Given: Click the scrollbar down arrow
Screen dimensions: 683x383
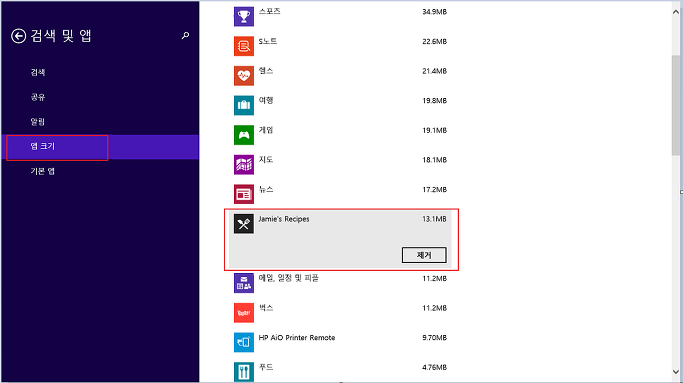Looking at the screenshot, I should click(x=676, y=372).
